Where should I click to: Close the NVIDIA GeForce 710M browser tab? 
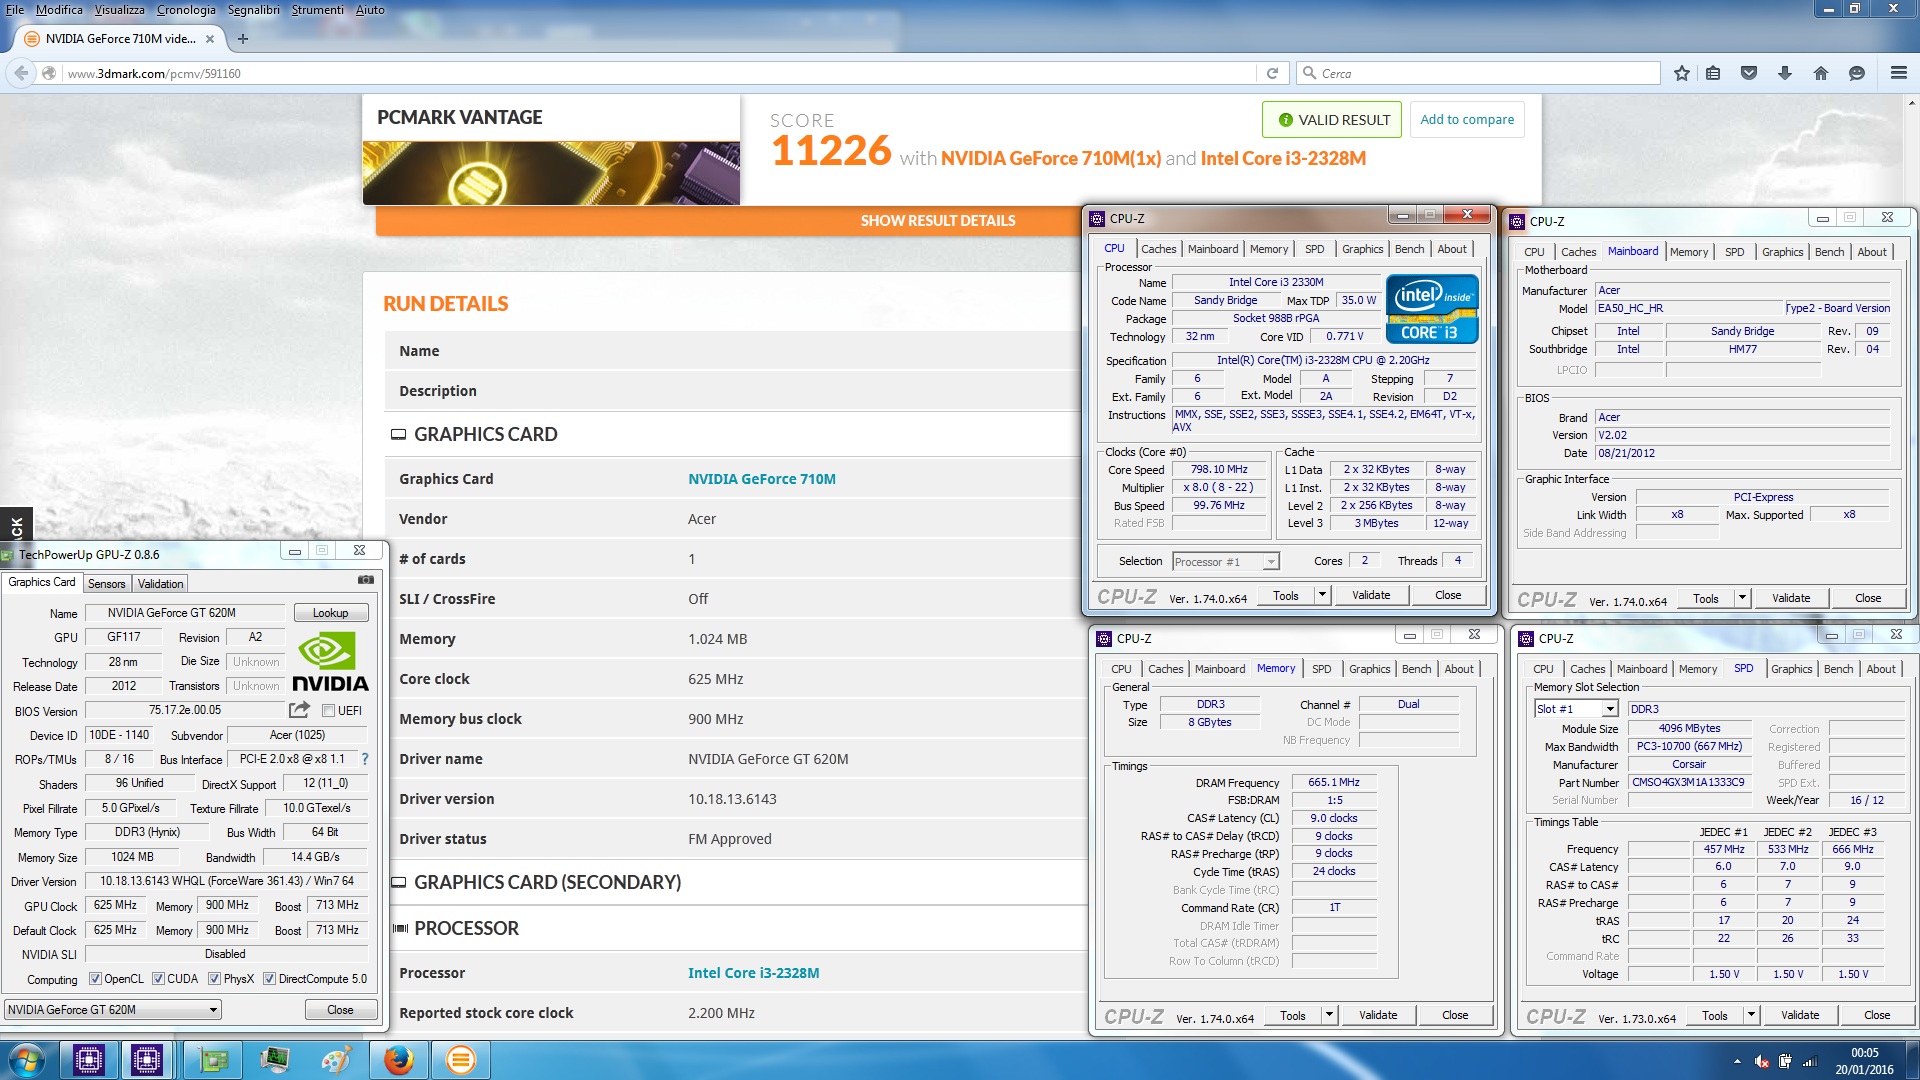(x=210, y=39)
